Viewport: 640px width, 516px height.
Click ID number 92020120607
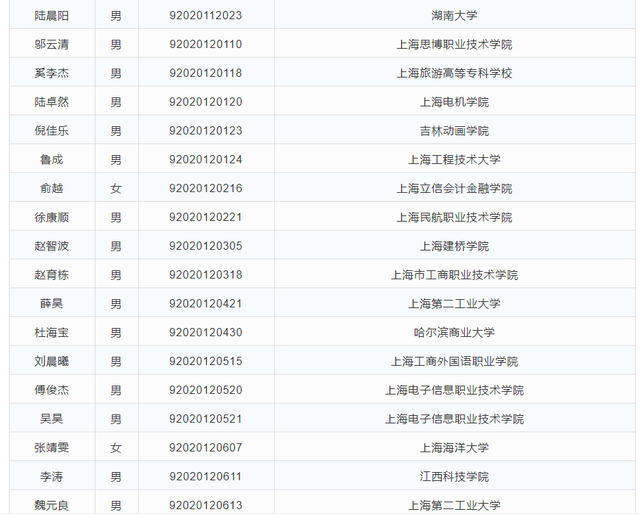pyautogui.click(x=206, y=447)
